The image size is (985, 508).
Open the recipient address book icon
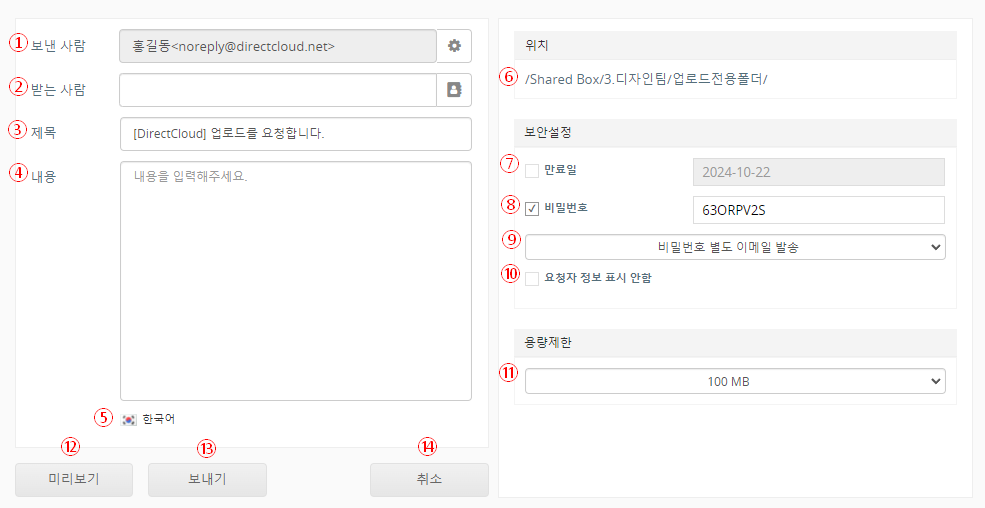click(x=454, y=90)
